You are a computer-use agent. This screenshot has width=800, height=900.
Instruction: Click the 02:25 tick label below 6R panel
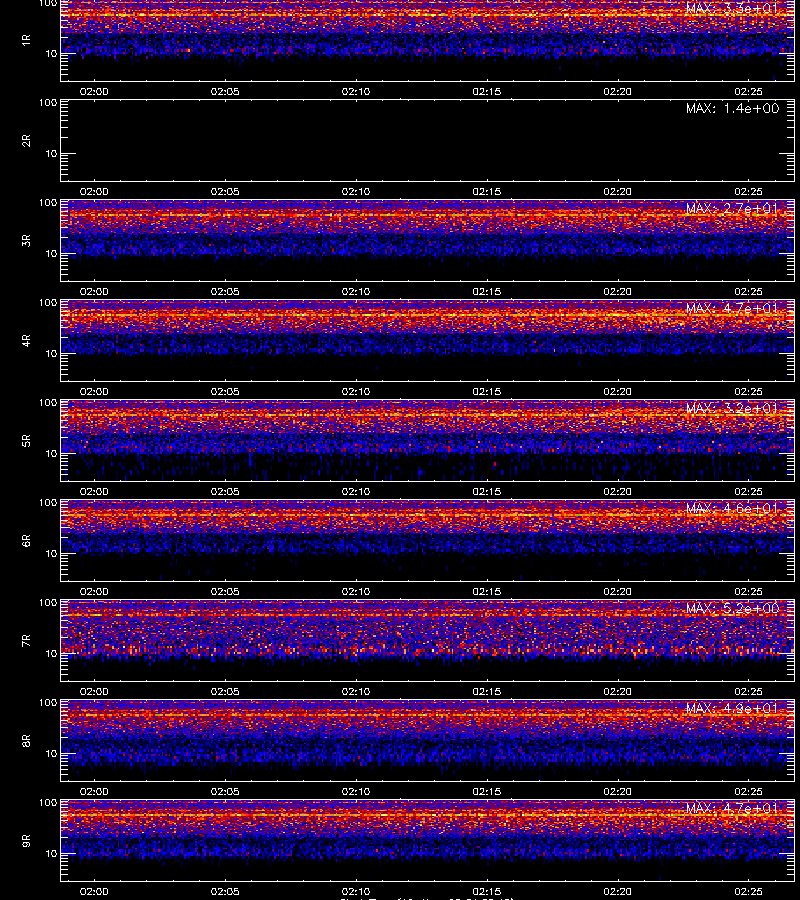point(748,591)
